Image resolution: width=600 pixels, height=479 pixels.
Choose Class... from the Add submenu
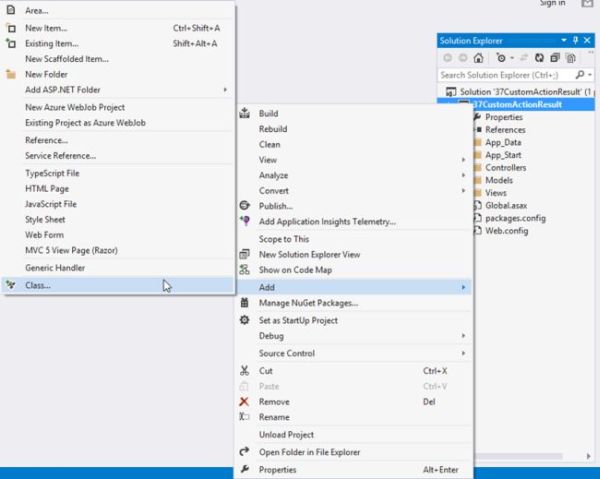(x=118, y=285)
